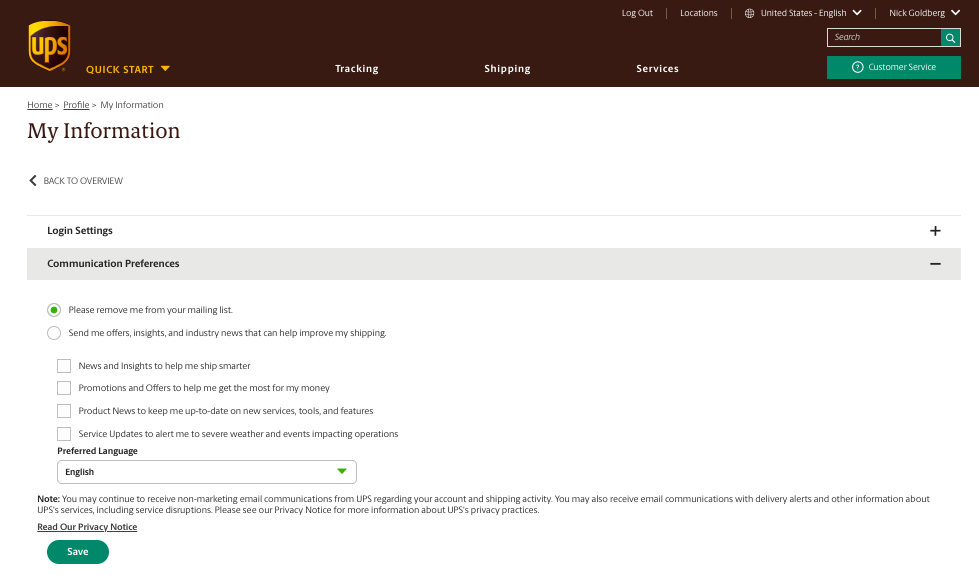Click the Login Settings section header
This screenshot has height=579, width=979.
tap(493, 231)
